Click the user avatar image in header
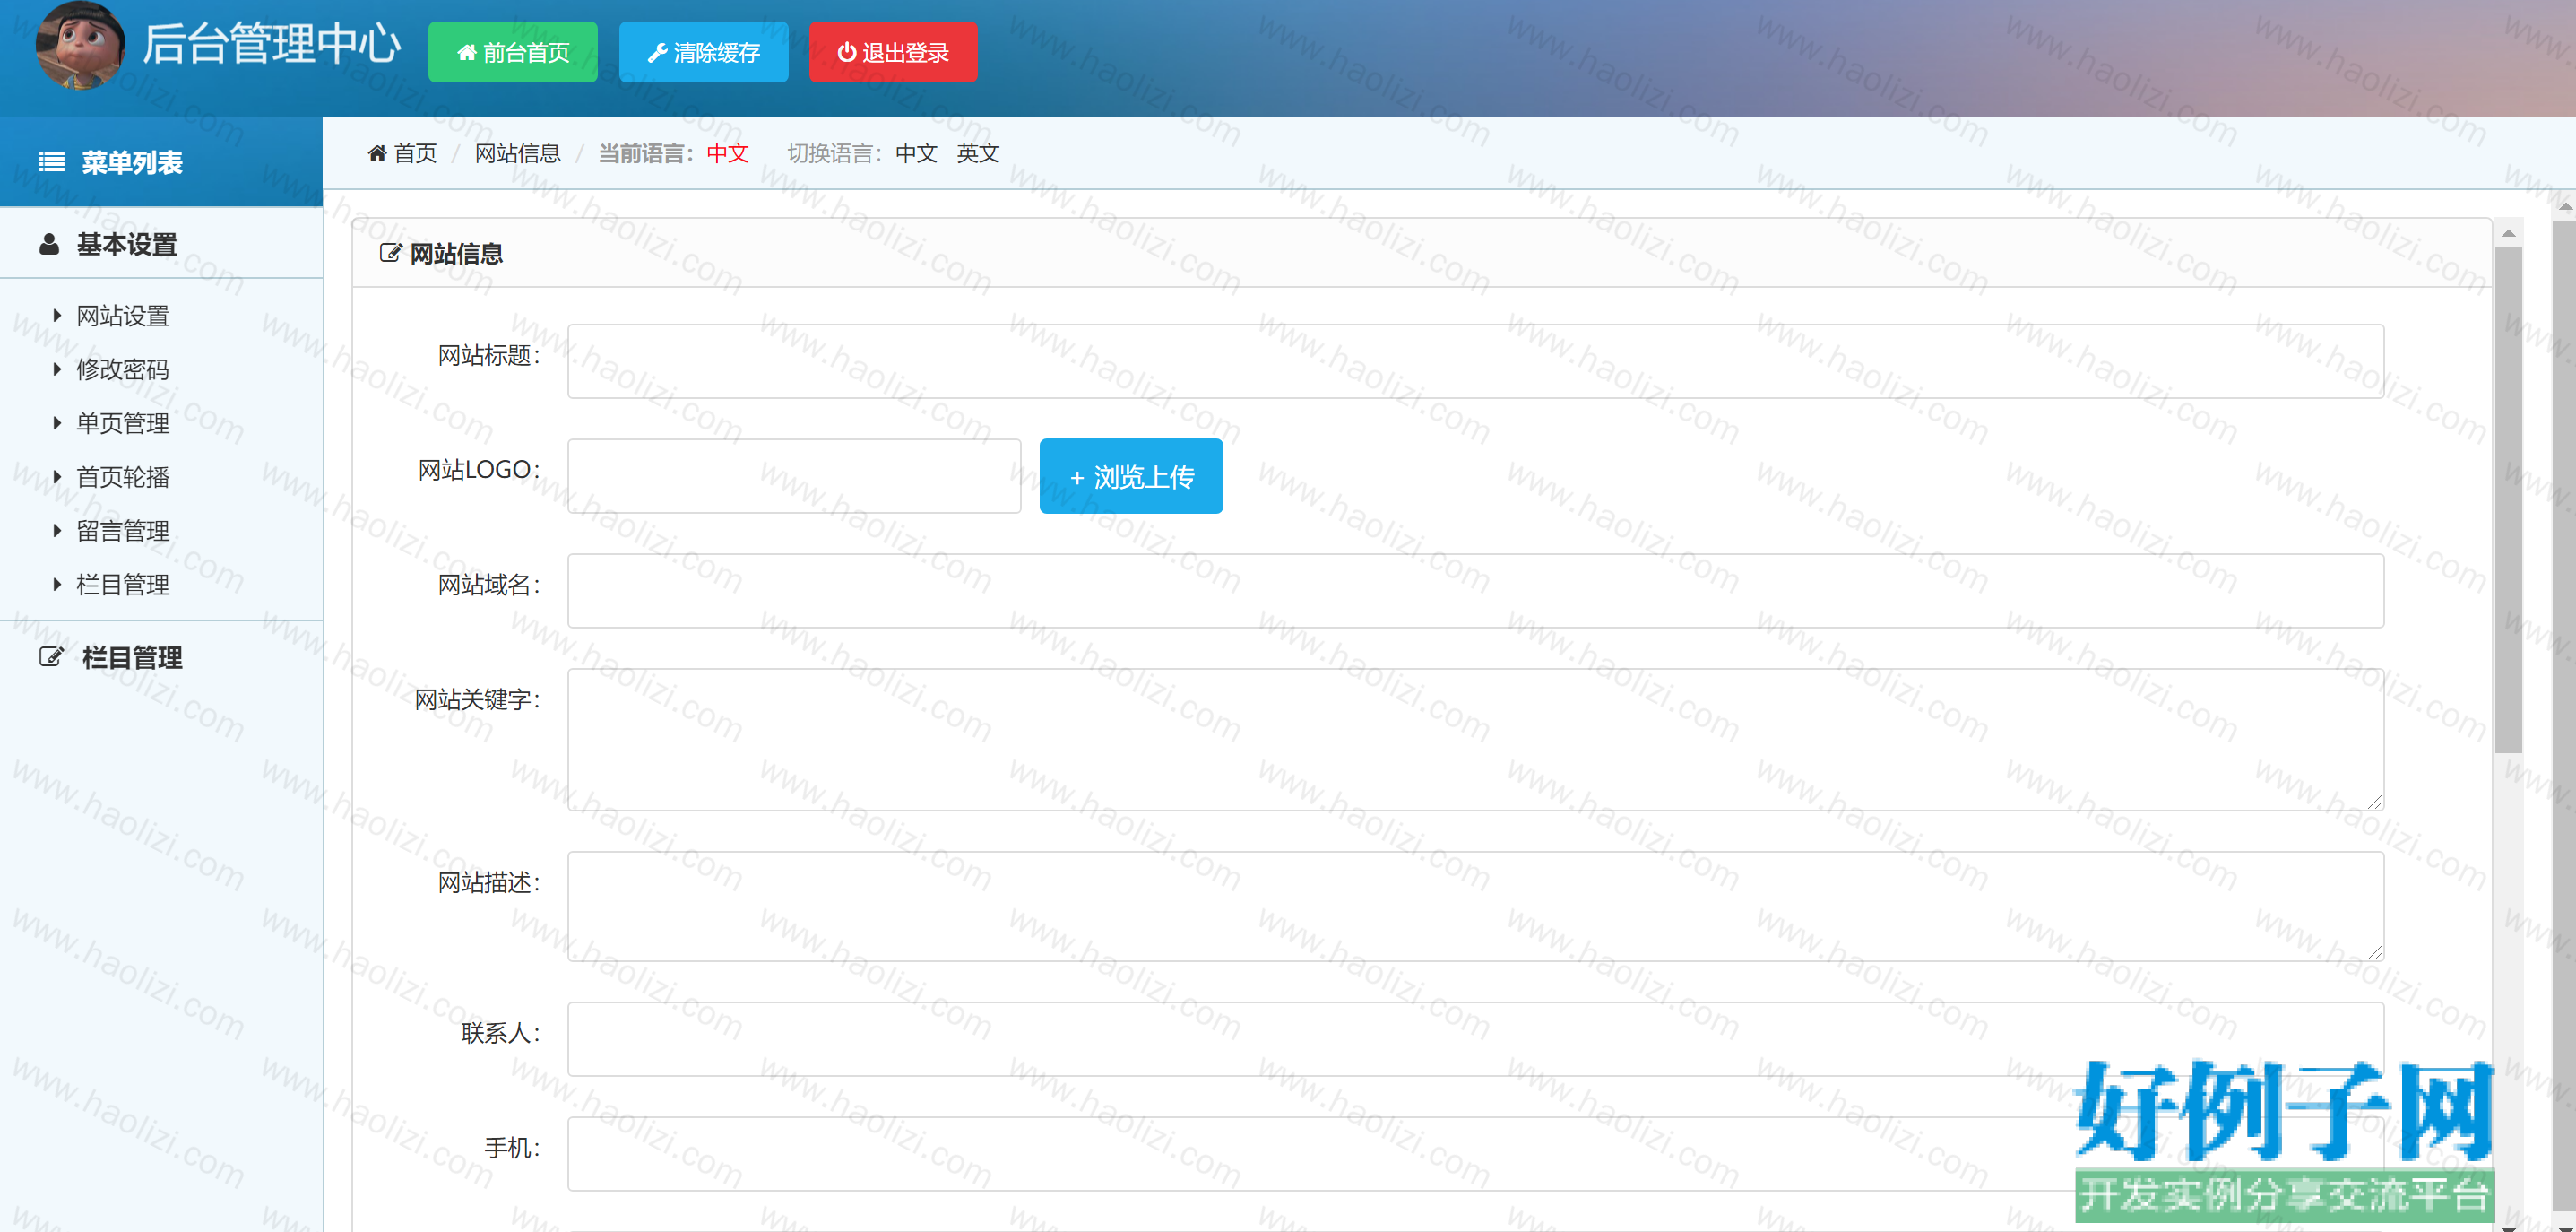Viewport: 2576px width, 1232px height. click(x=80, y=45)
